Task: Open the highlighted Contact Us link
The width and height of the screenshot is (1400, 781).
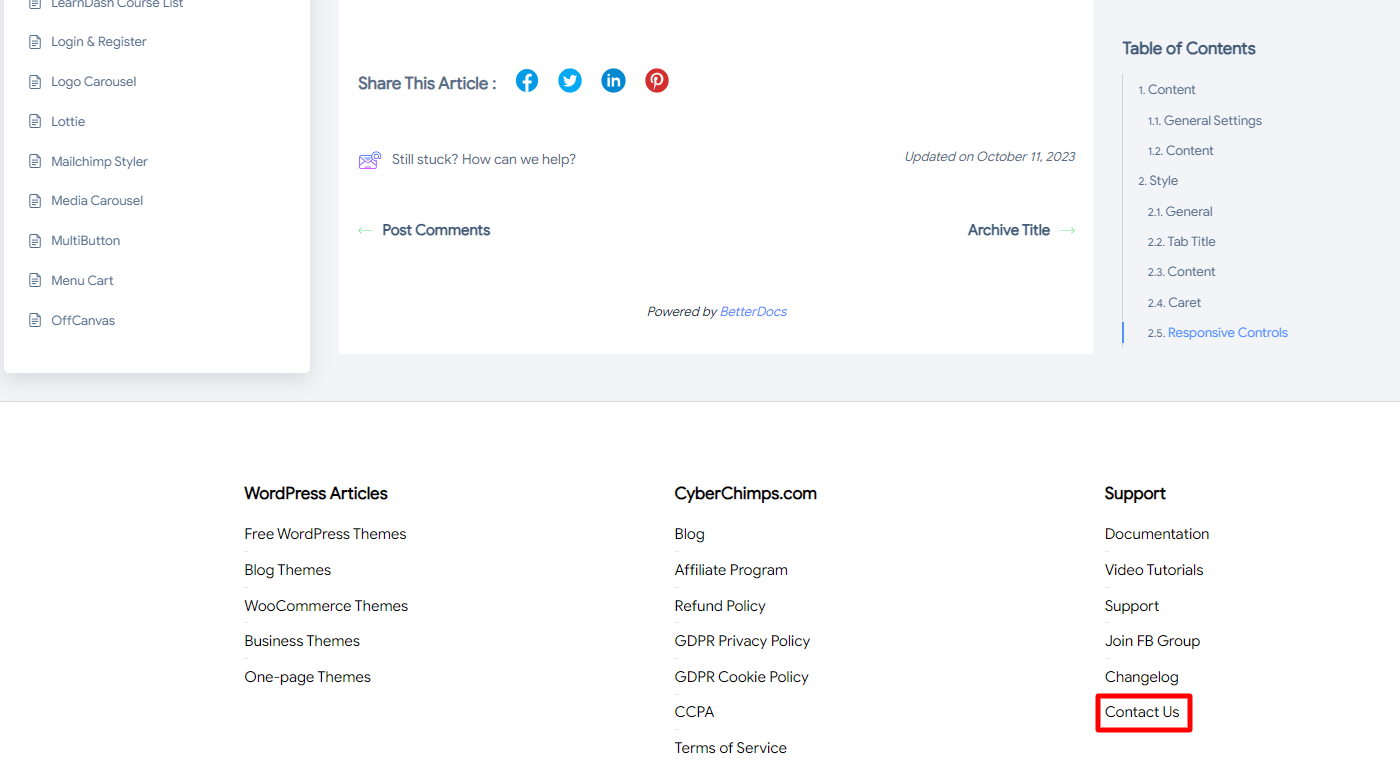Action: [1143, 711]
